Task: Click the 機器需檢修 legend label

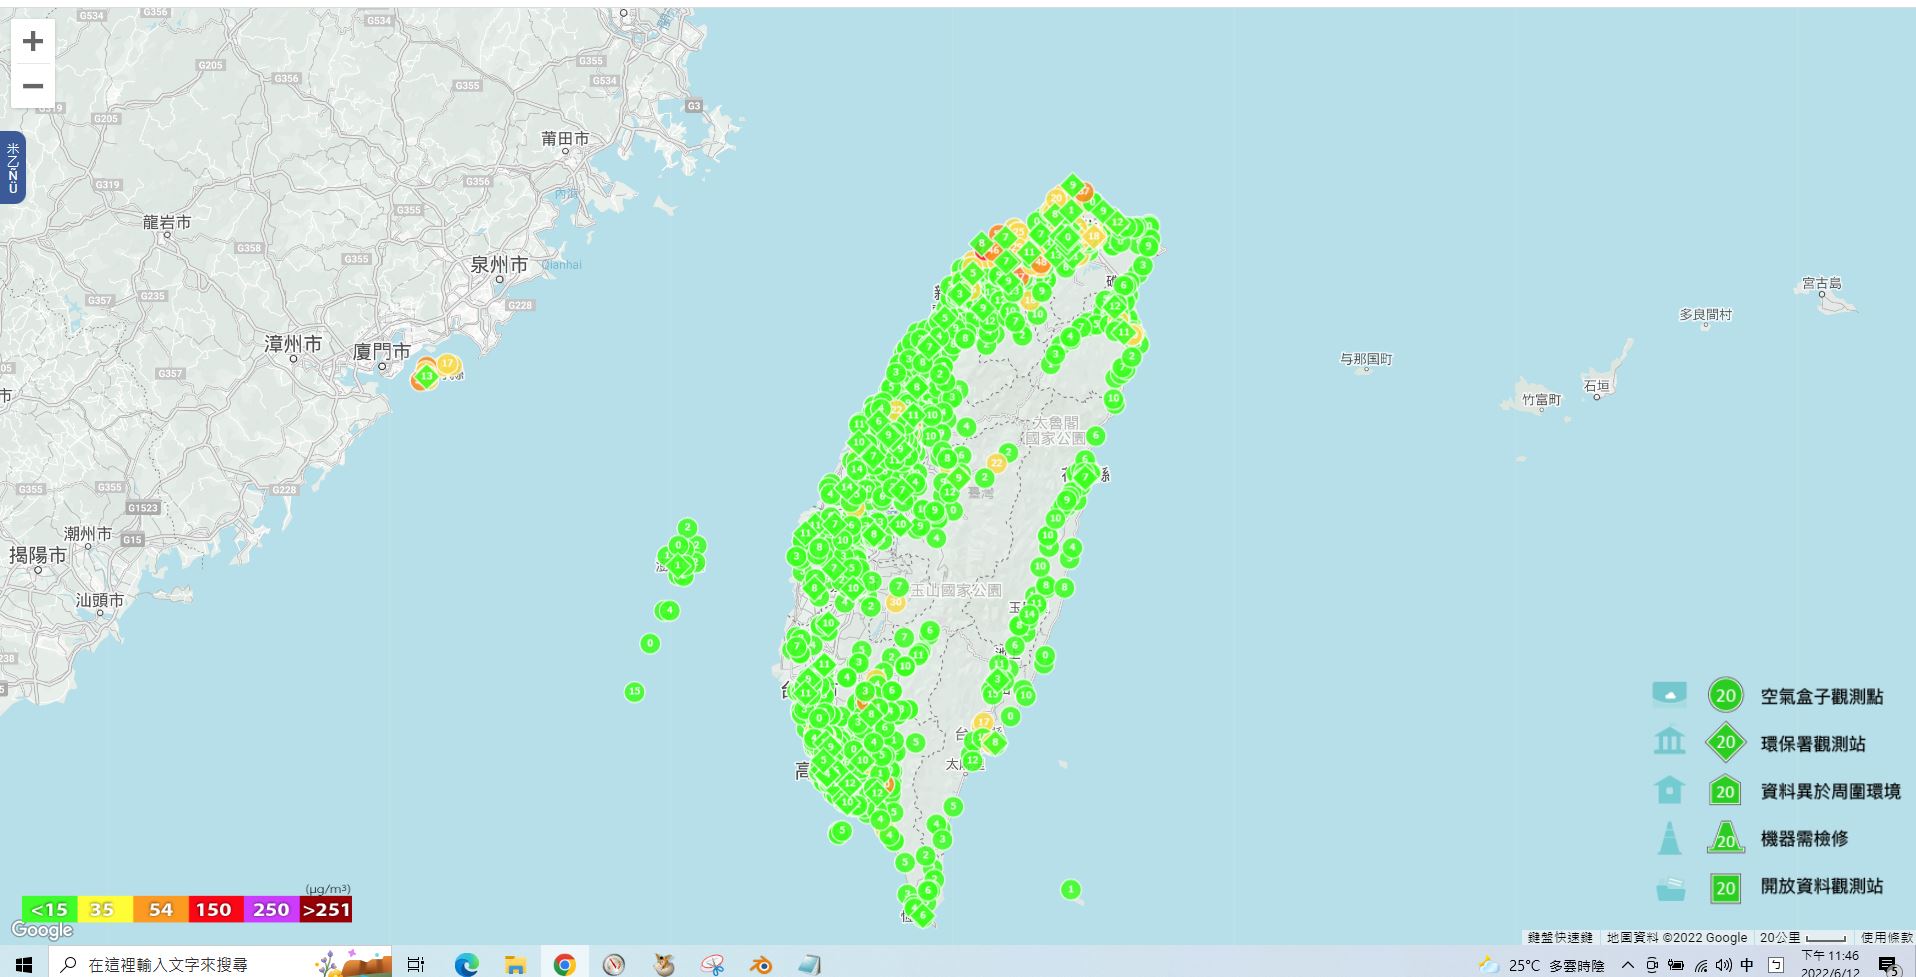Action: 1804,838
